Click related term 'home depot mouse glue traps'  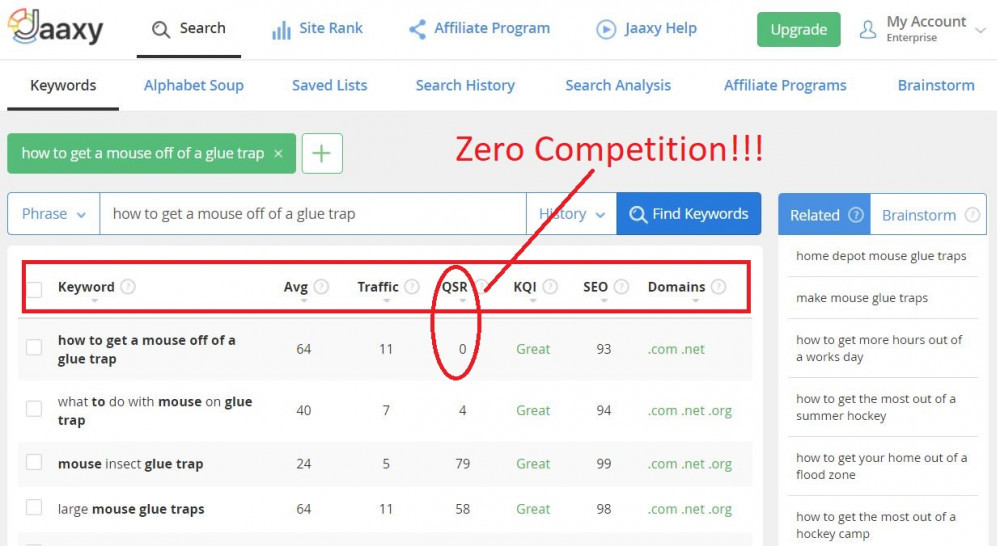pos(881,256)
